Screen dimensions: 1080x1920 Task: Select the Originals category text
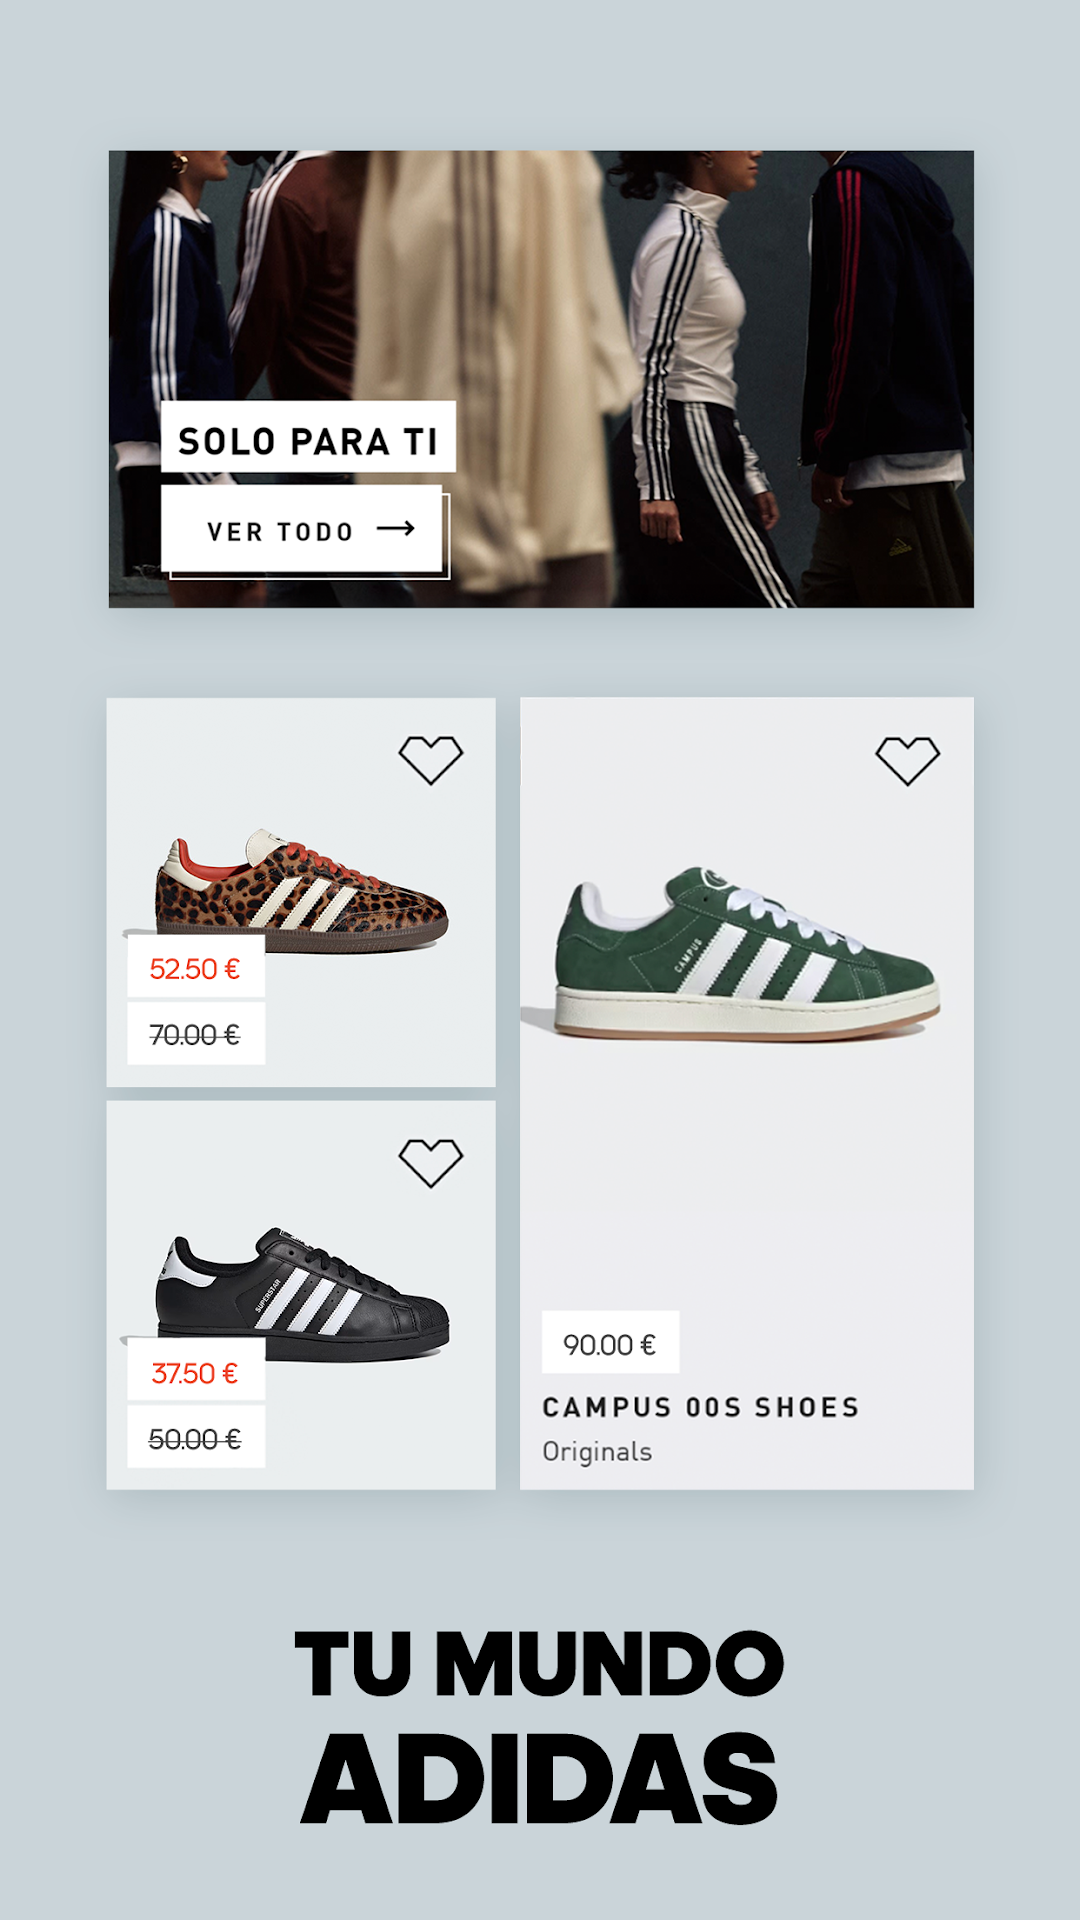597,1451
